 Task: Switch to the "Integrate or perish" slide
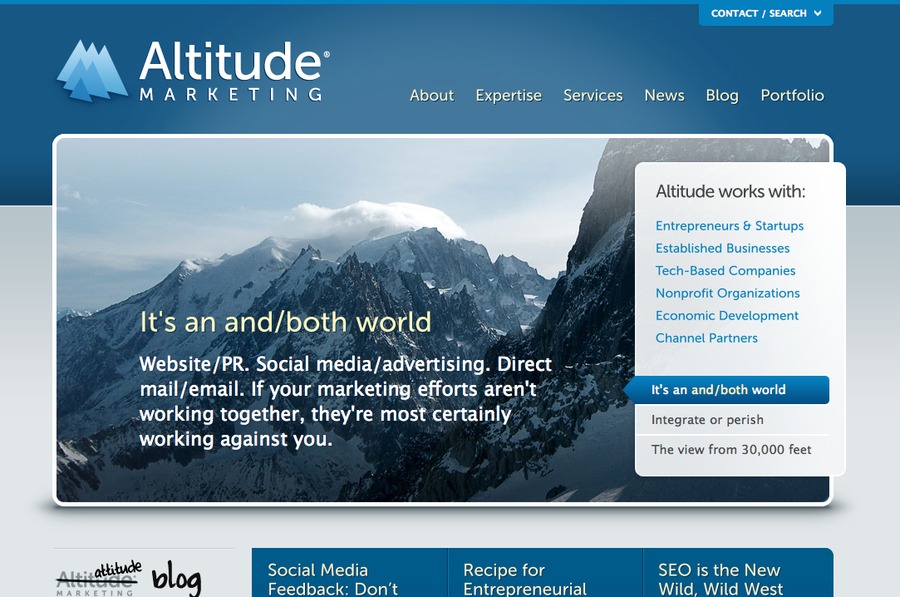(732, 420)
